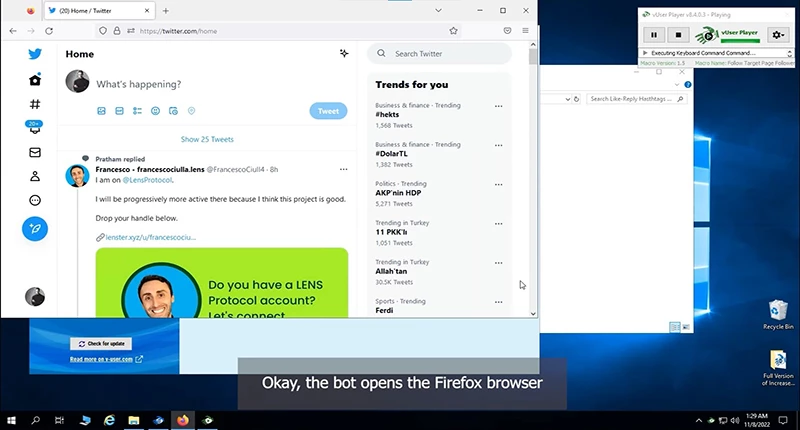
Task: Stop the vUser Player macro
Action: coord(678,35)
